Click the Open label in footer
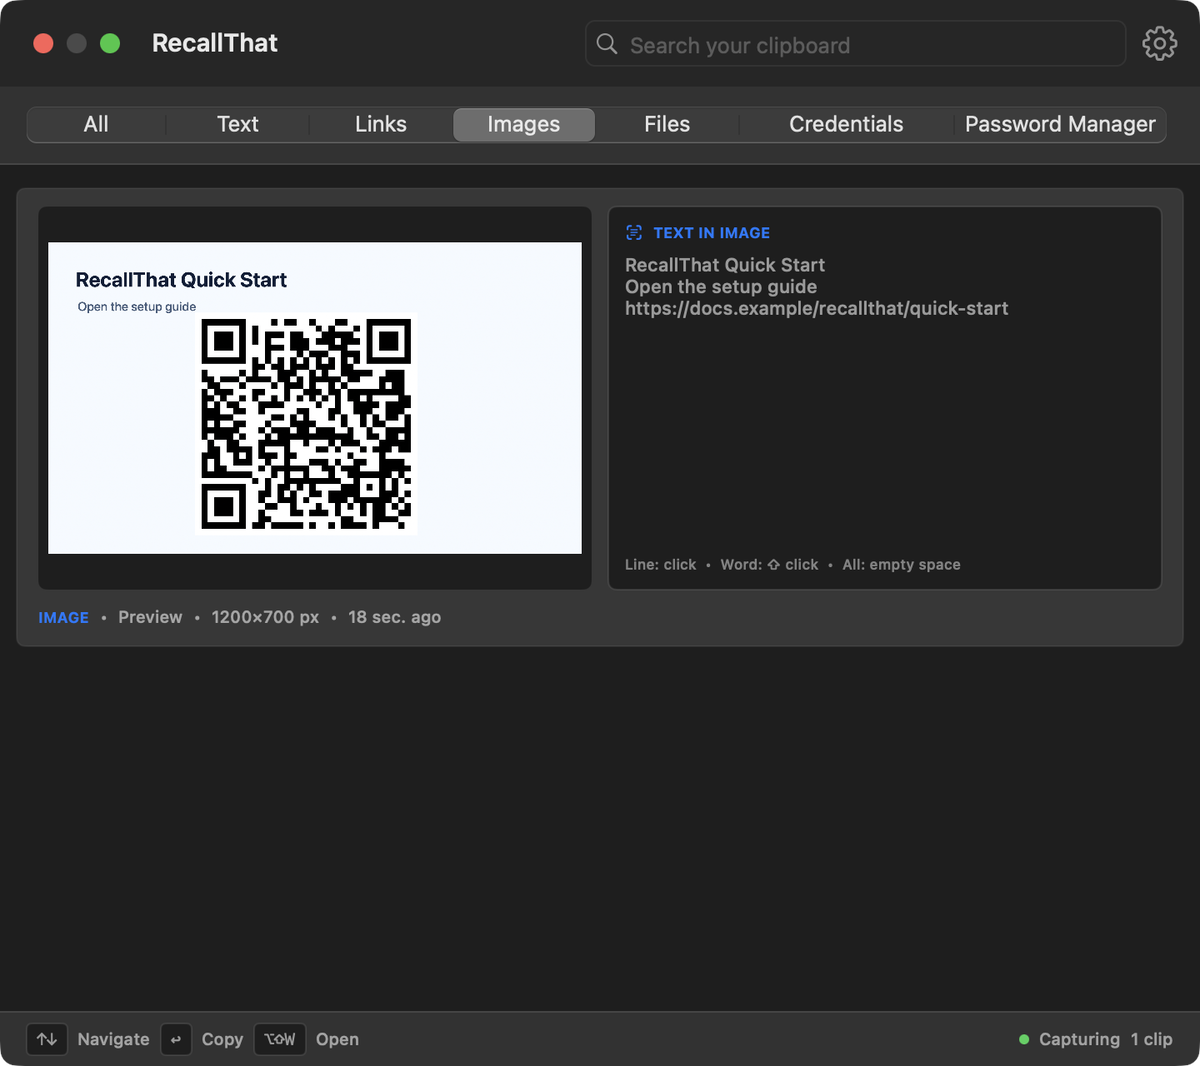 (338, 1040)
